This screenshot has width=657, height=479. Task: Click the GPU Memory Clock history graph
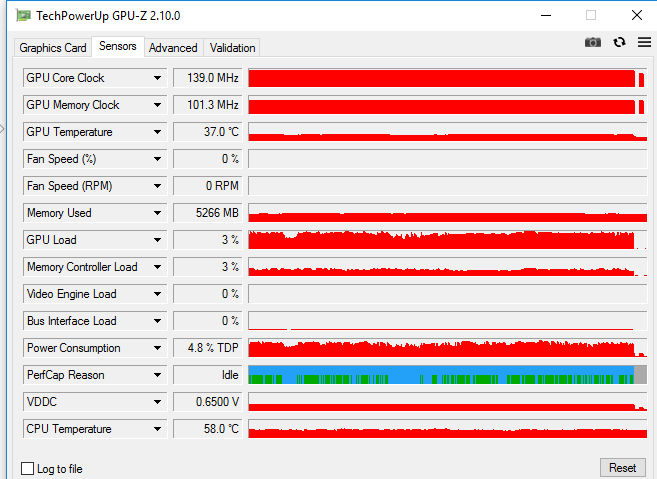click(447, 105)
